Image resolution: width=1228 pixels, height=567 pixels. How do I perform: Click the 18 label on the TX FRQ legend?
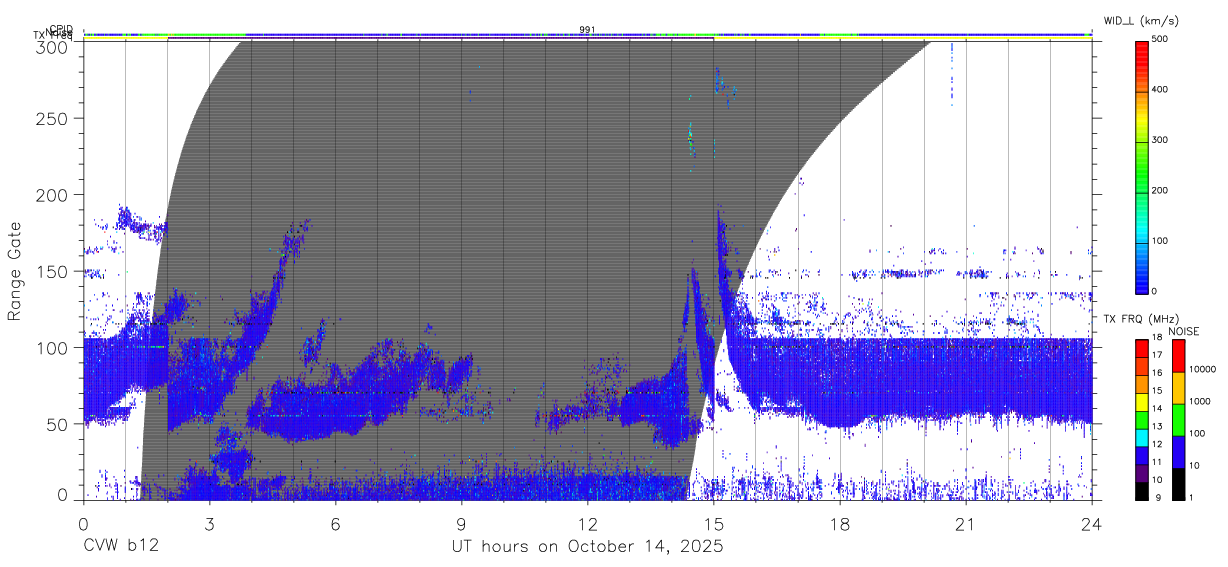tap(1156, 338)
